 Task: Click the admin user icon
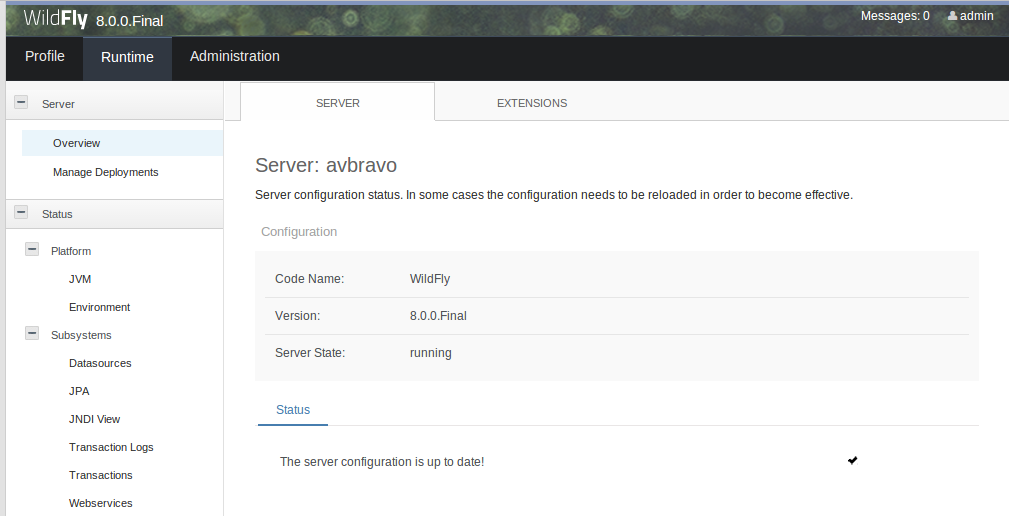click(952, 16)
